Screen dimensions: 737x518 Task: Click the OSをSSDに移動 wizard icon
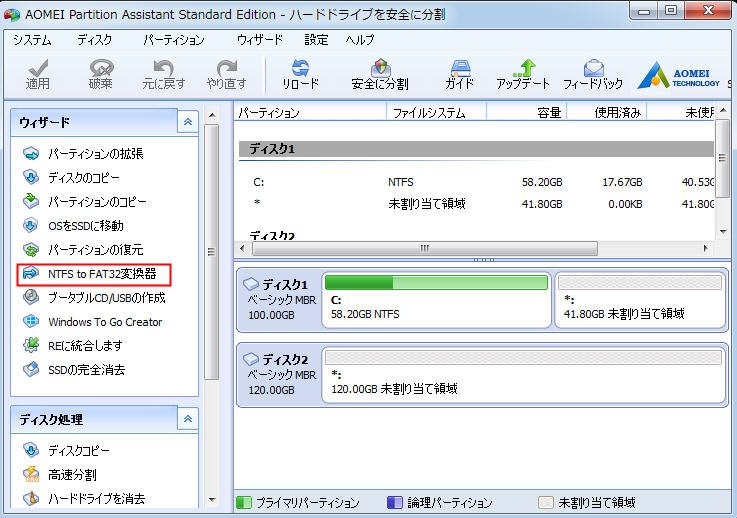coord(31,225)
